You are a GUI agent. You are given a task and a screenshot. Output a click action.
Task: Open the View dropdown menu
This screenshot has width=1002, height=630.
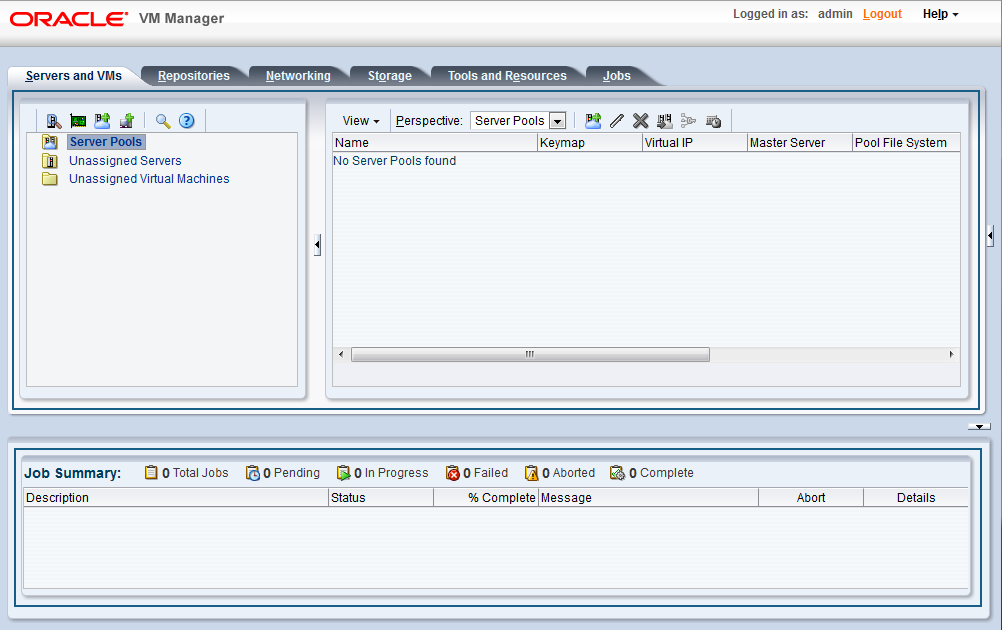pos(360,120)
